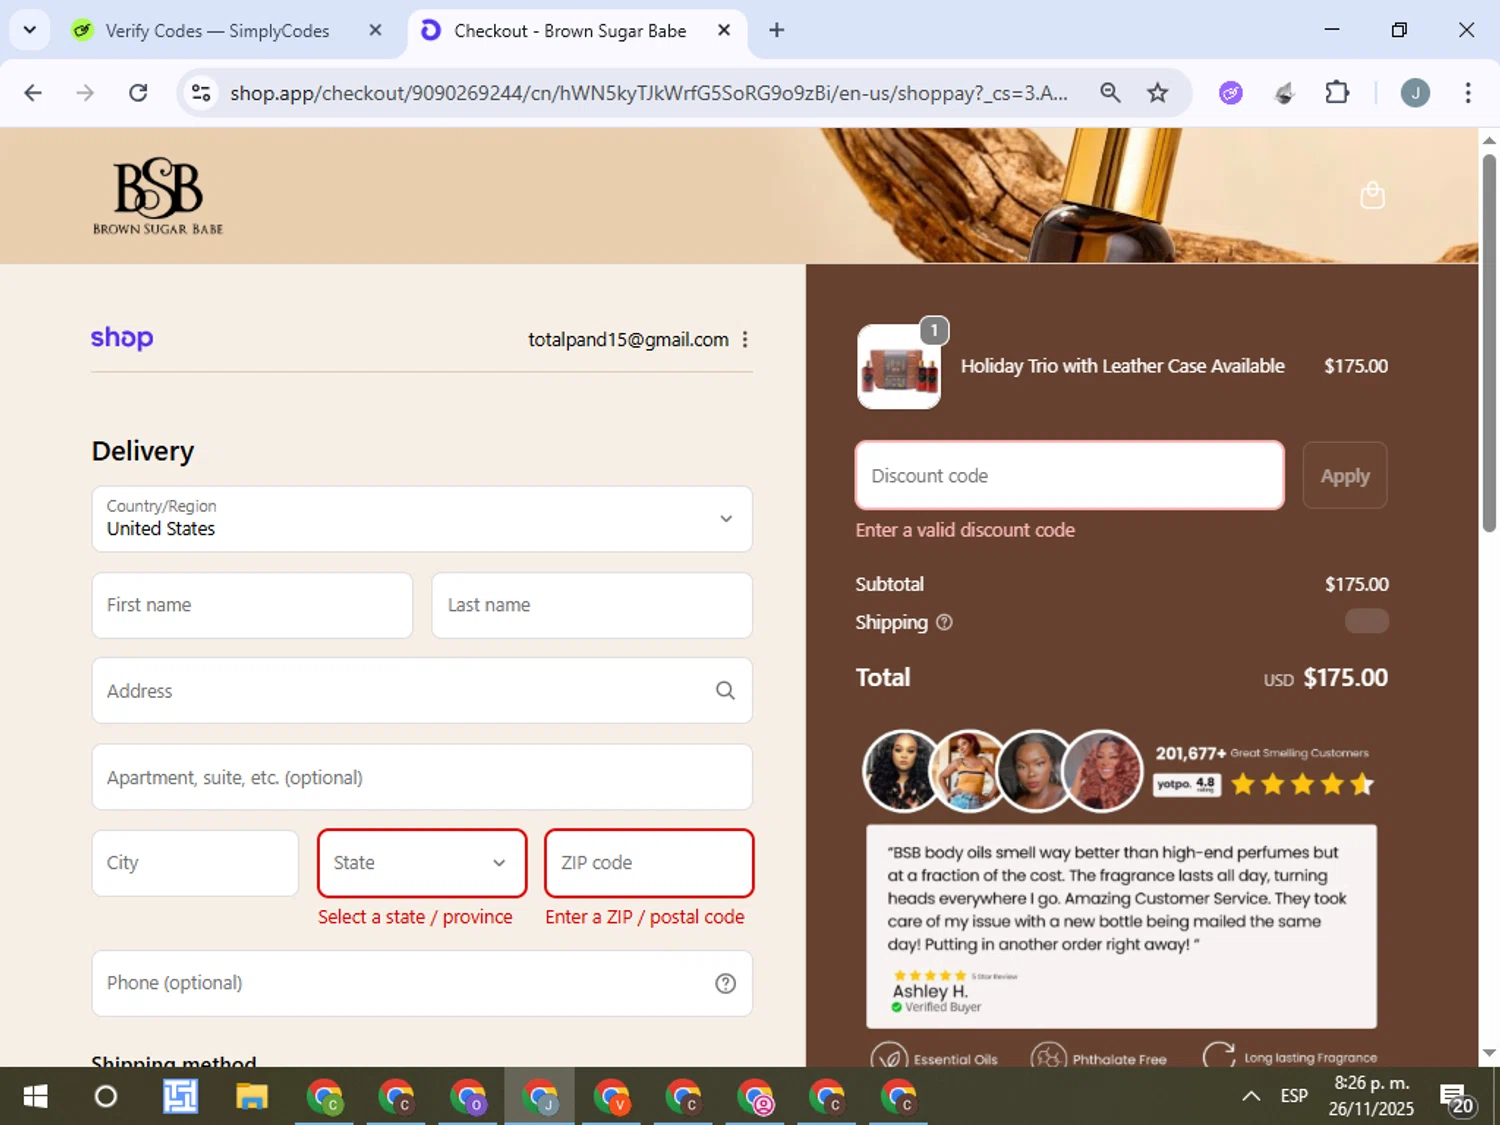Viewport: 1500px width, 1125px height.
Task: Focus the Phone (optional) field
Action: click(422, 983)
